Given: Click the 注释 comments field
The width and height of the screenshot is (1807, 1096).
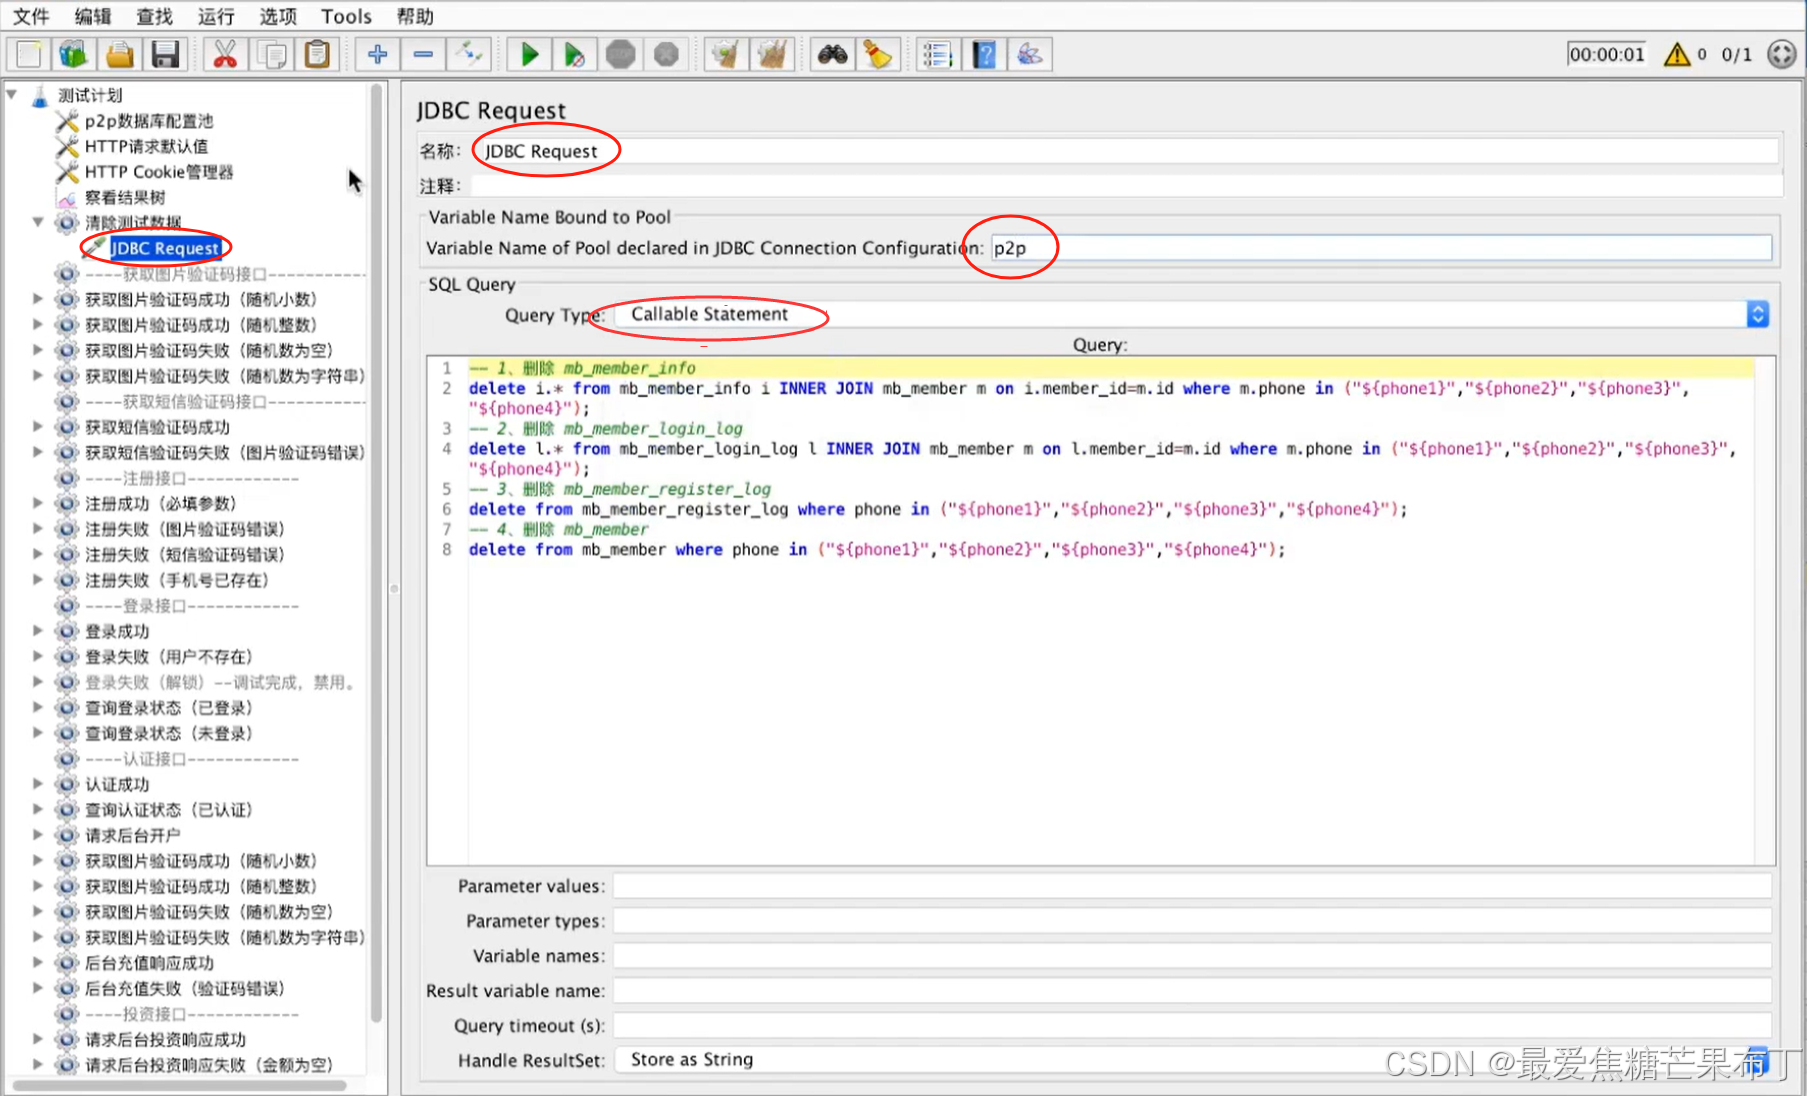Looking at the screenshot, I should point(1126,186).
